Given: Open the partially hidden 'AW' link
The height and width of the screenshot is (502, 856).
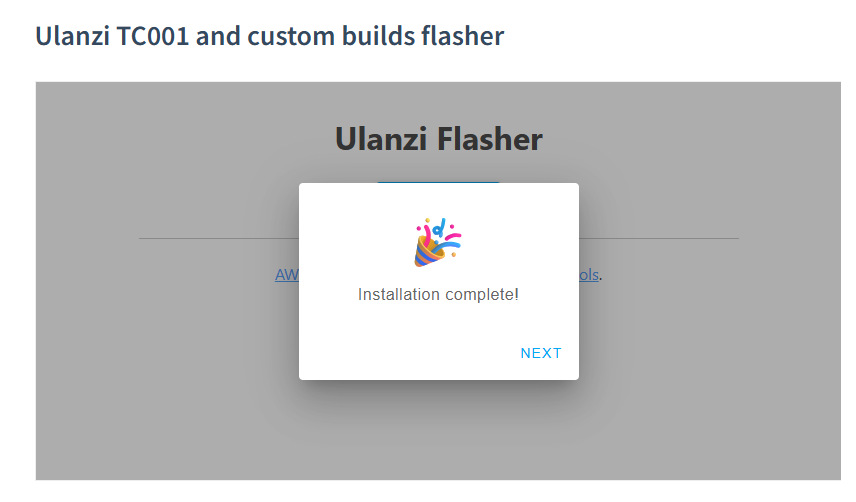Looking at the screenshot, I should coord(287,274).
